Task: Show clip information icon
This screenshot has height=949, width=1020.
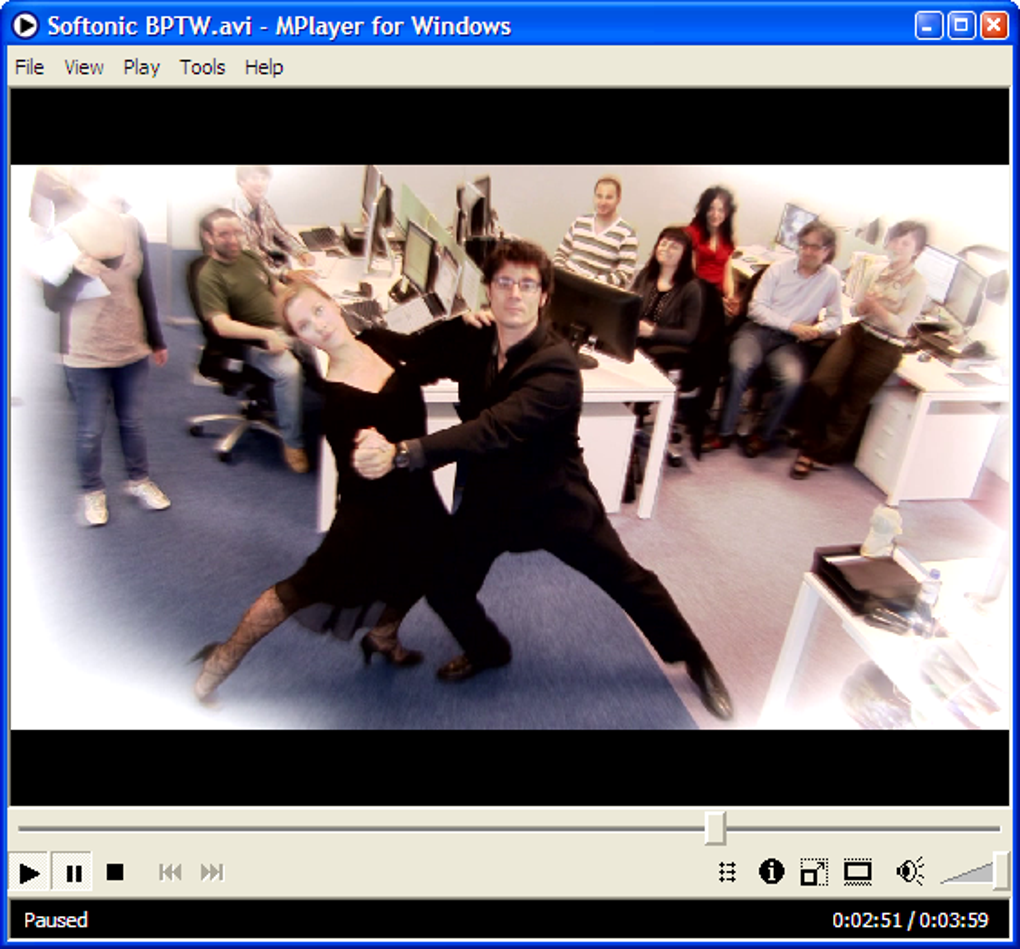Action: coord(772,871)
